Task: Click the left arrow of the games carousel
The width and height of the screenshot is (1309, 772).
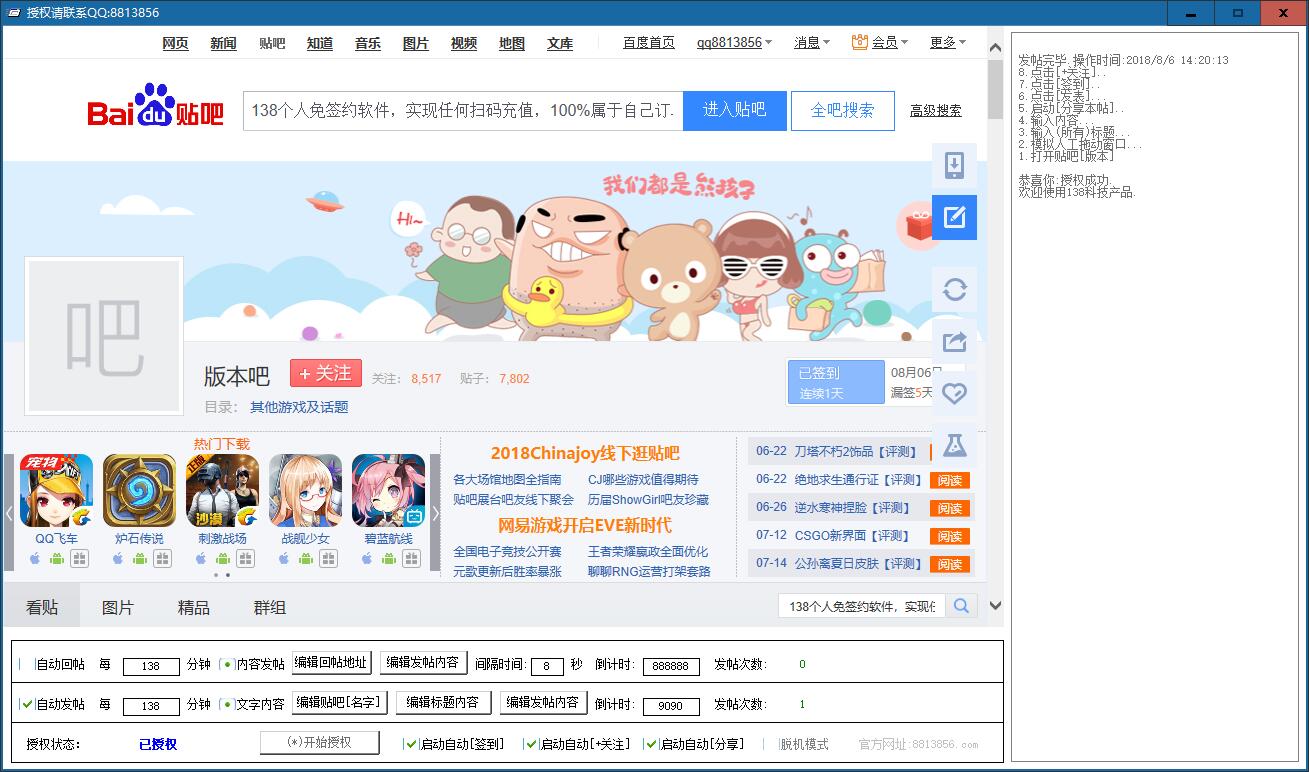Action: (x=9, y=513)
